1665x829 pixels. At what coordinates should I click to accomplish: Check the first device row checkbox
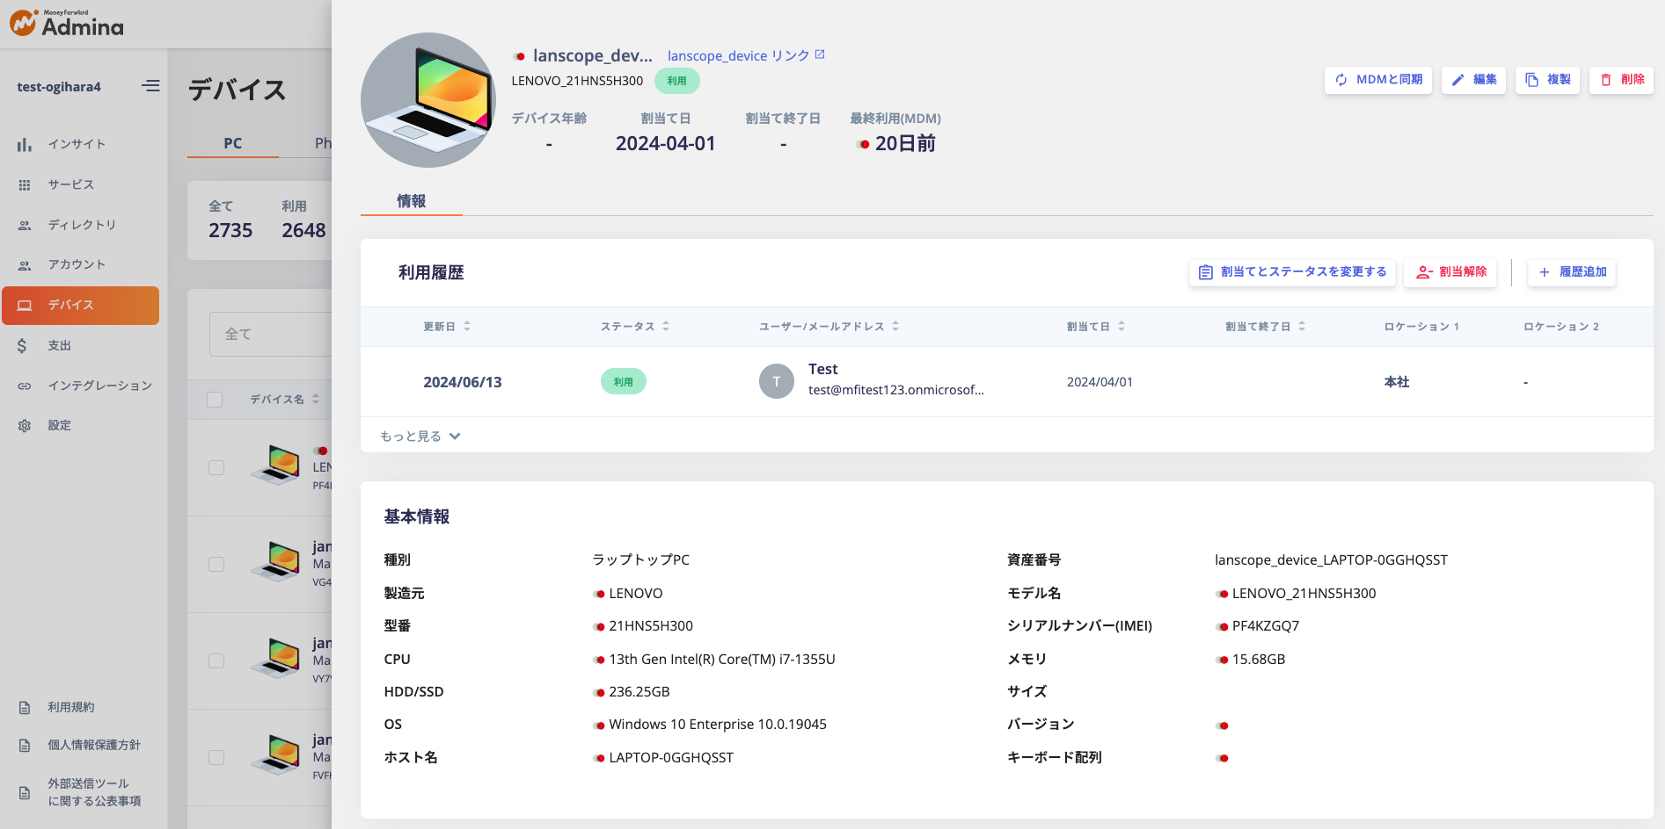coord(216,467)
